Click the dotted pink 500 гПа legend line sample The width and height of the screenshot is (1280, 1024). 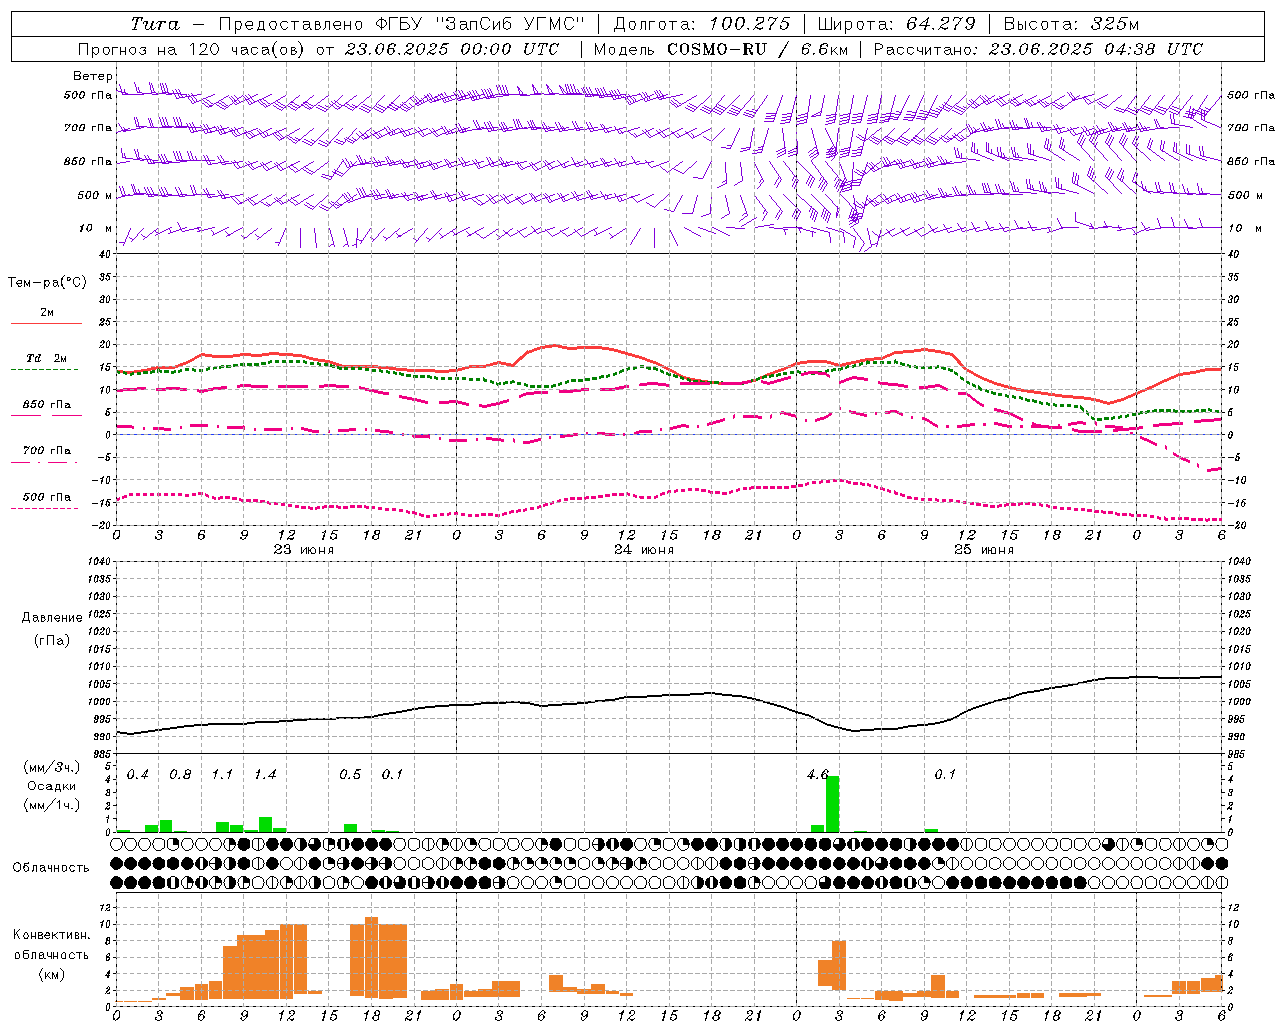coord(46,509)
